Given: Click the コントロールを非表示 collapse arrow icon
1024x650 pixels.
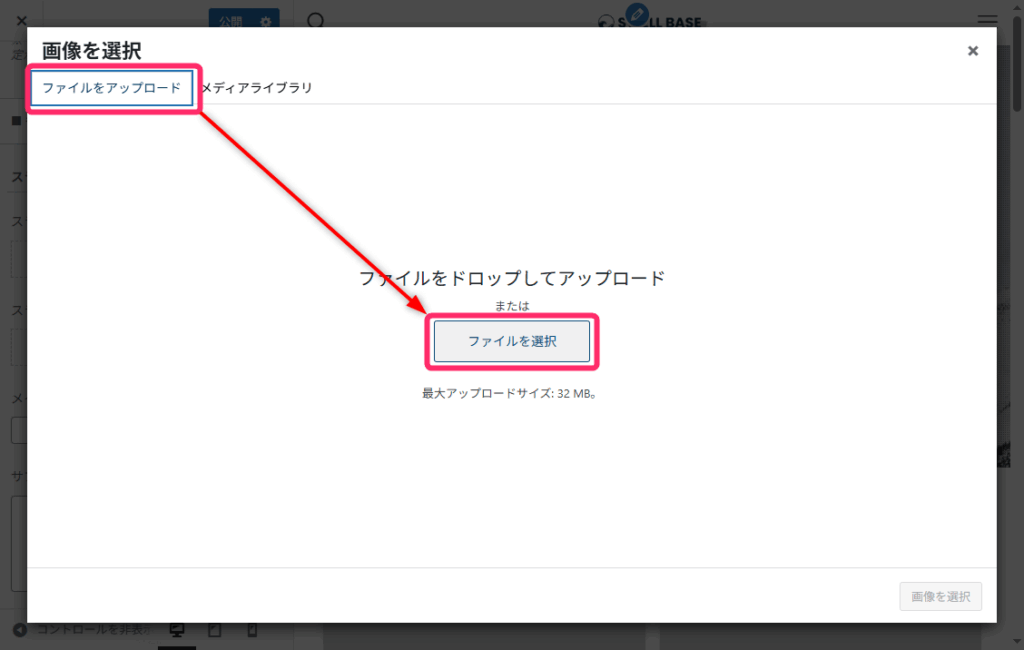Looking at the screenshot, I should (20, 630).
